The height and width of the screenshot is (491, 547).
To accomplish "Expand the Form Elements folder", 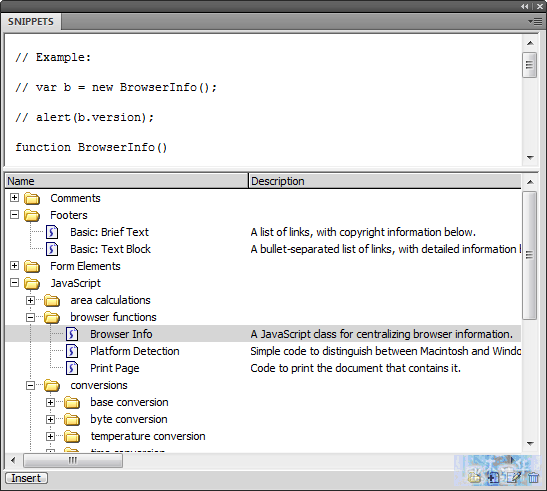I will pos(14,266).
